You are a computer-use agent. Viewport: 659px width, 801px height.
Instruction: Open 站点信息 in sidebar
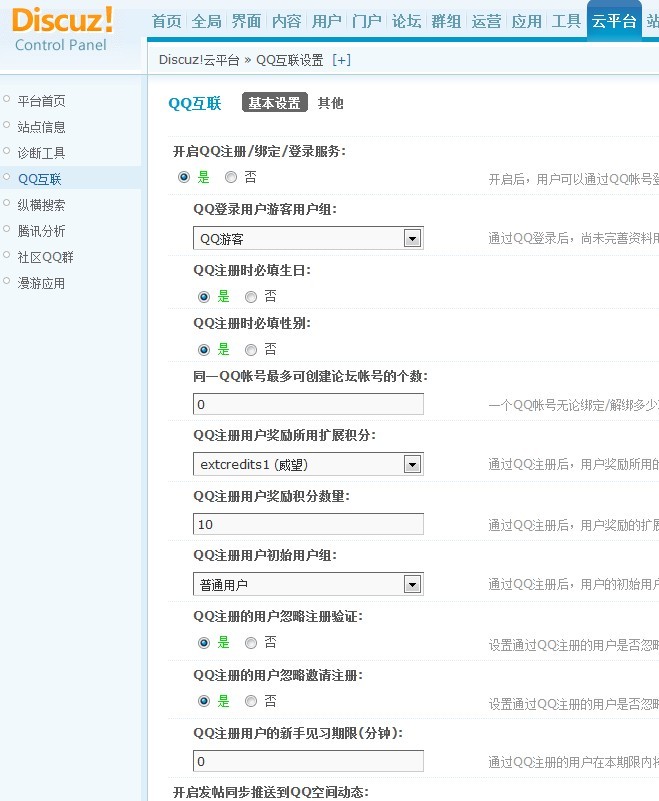coord(41,127)
